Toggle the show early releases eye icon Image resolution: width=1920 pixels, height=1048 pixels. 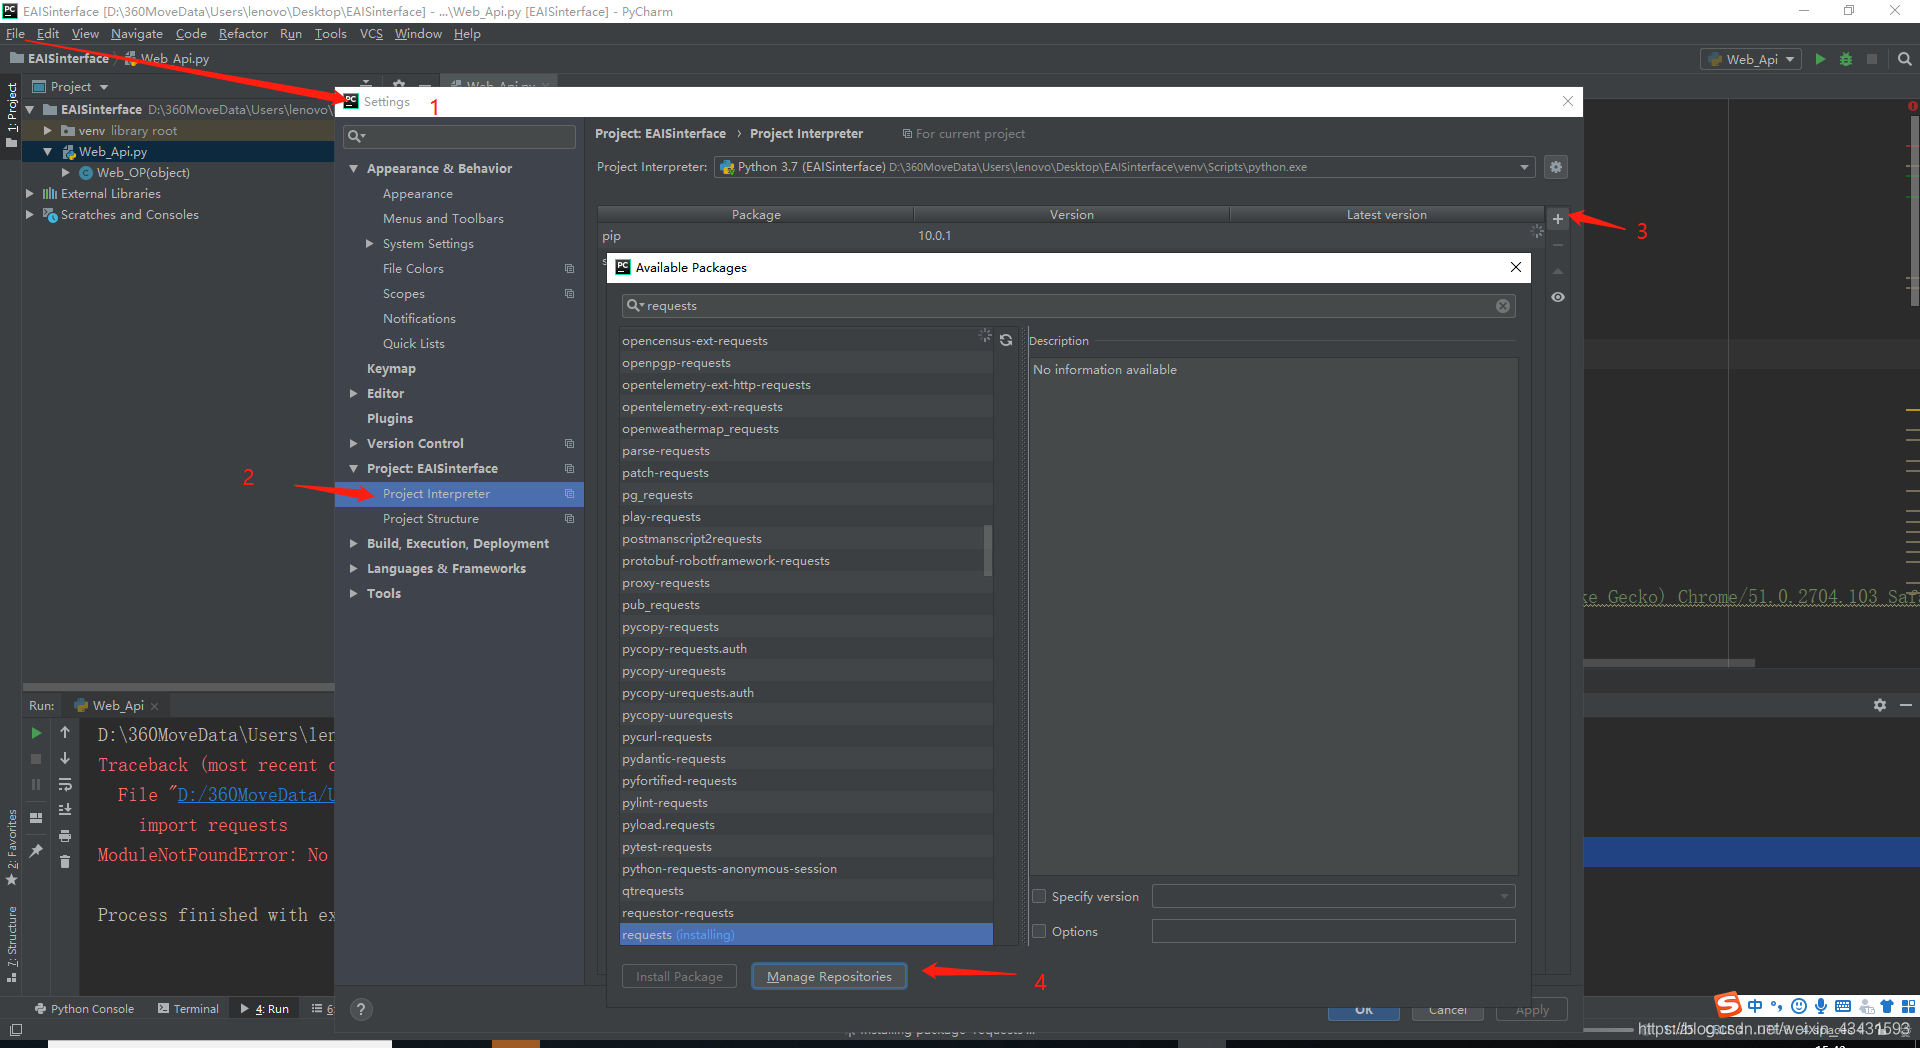pyautogui.click(x=1558, y=297)
